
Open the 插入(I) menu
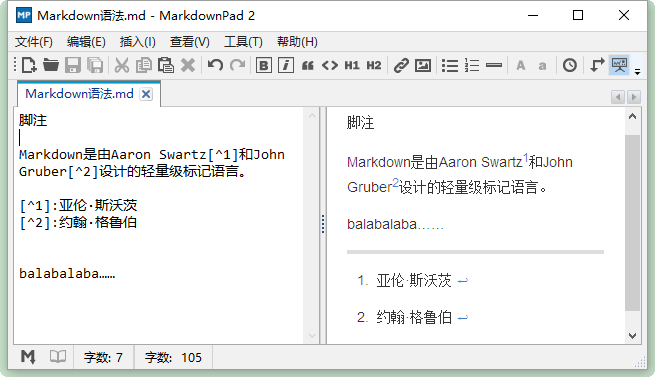[x=137, y=42]
